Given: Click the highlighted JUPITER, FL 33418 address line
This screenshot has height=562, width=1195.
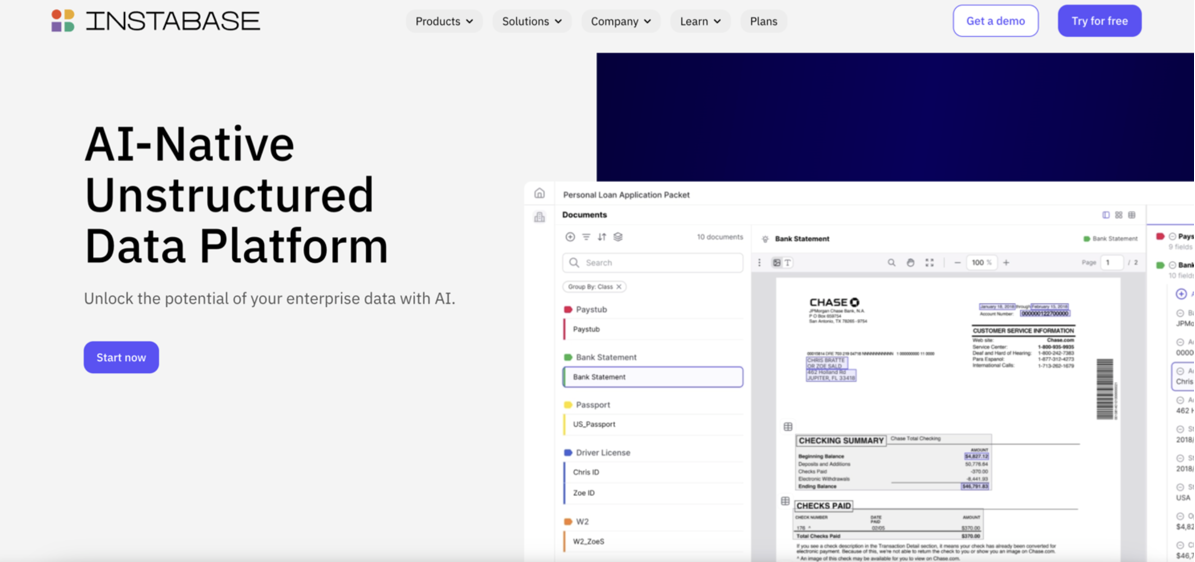Looking at the screenshot, I should 831,377.
